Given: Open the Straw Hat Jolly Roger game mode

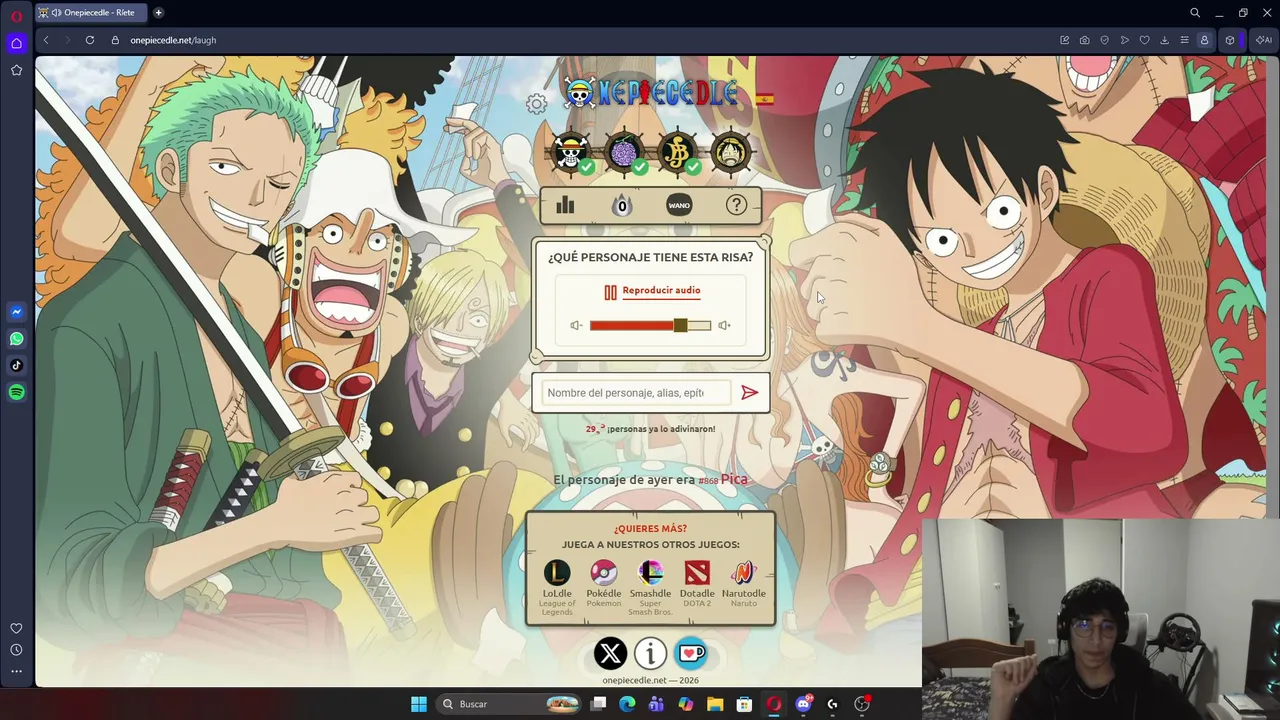Looking at the screenshot, I should click(x=571, y=152).
